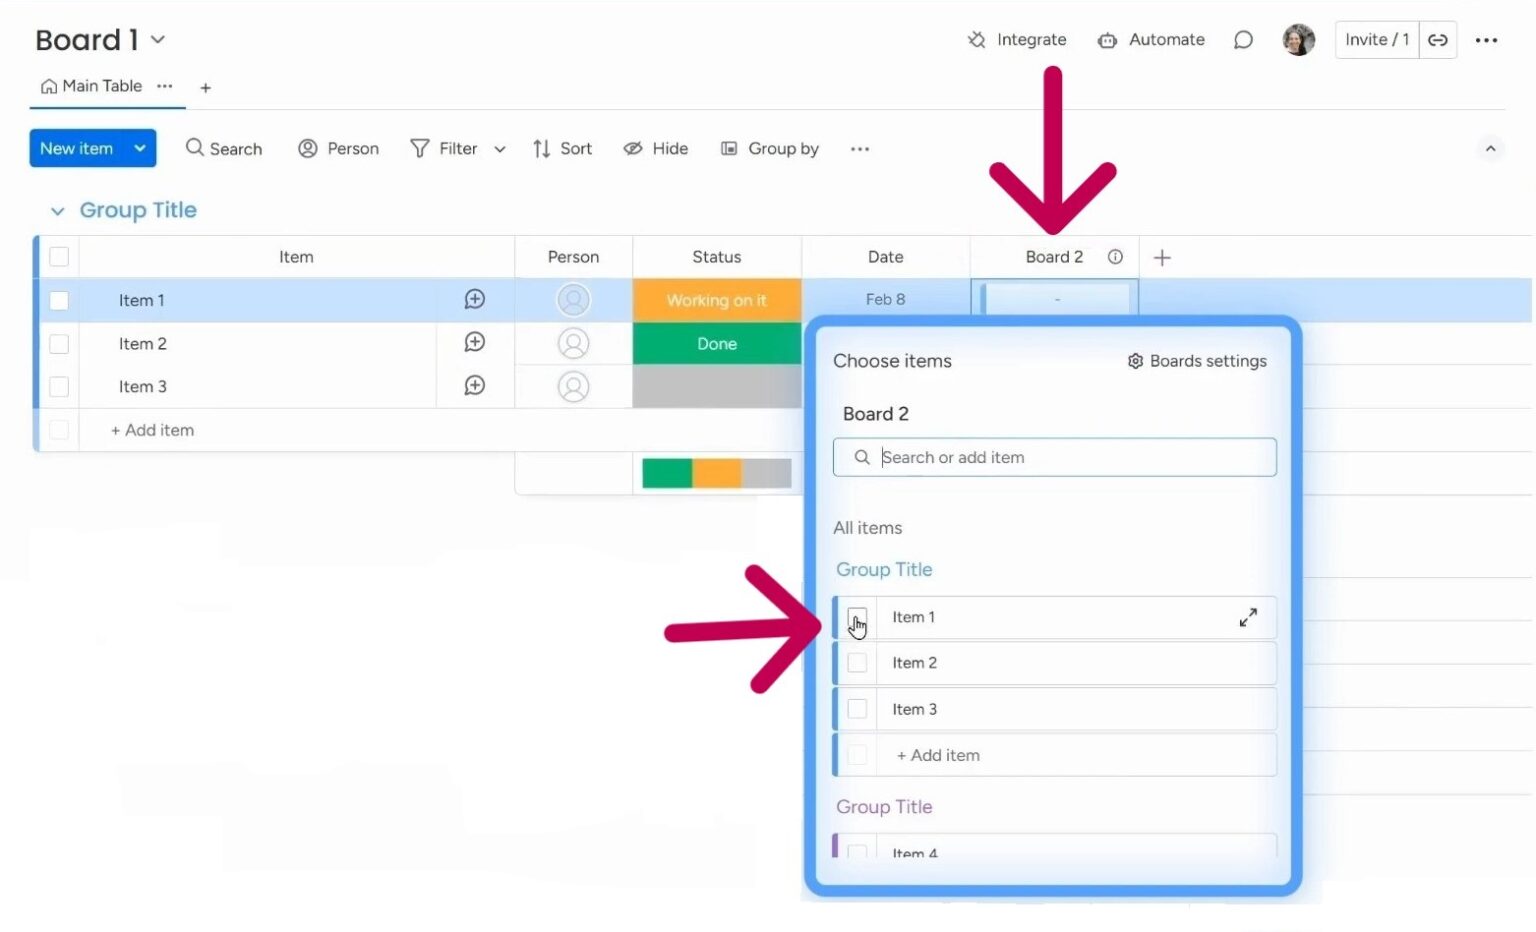The width and height of the screenshot is (1536, 932).
Task: Hide columns using the Hide eye icon
Action: pos(655,148)
